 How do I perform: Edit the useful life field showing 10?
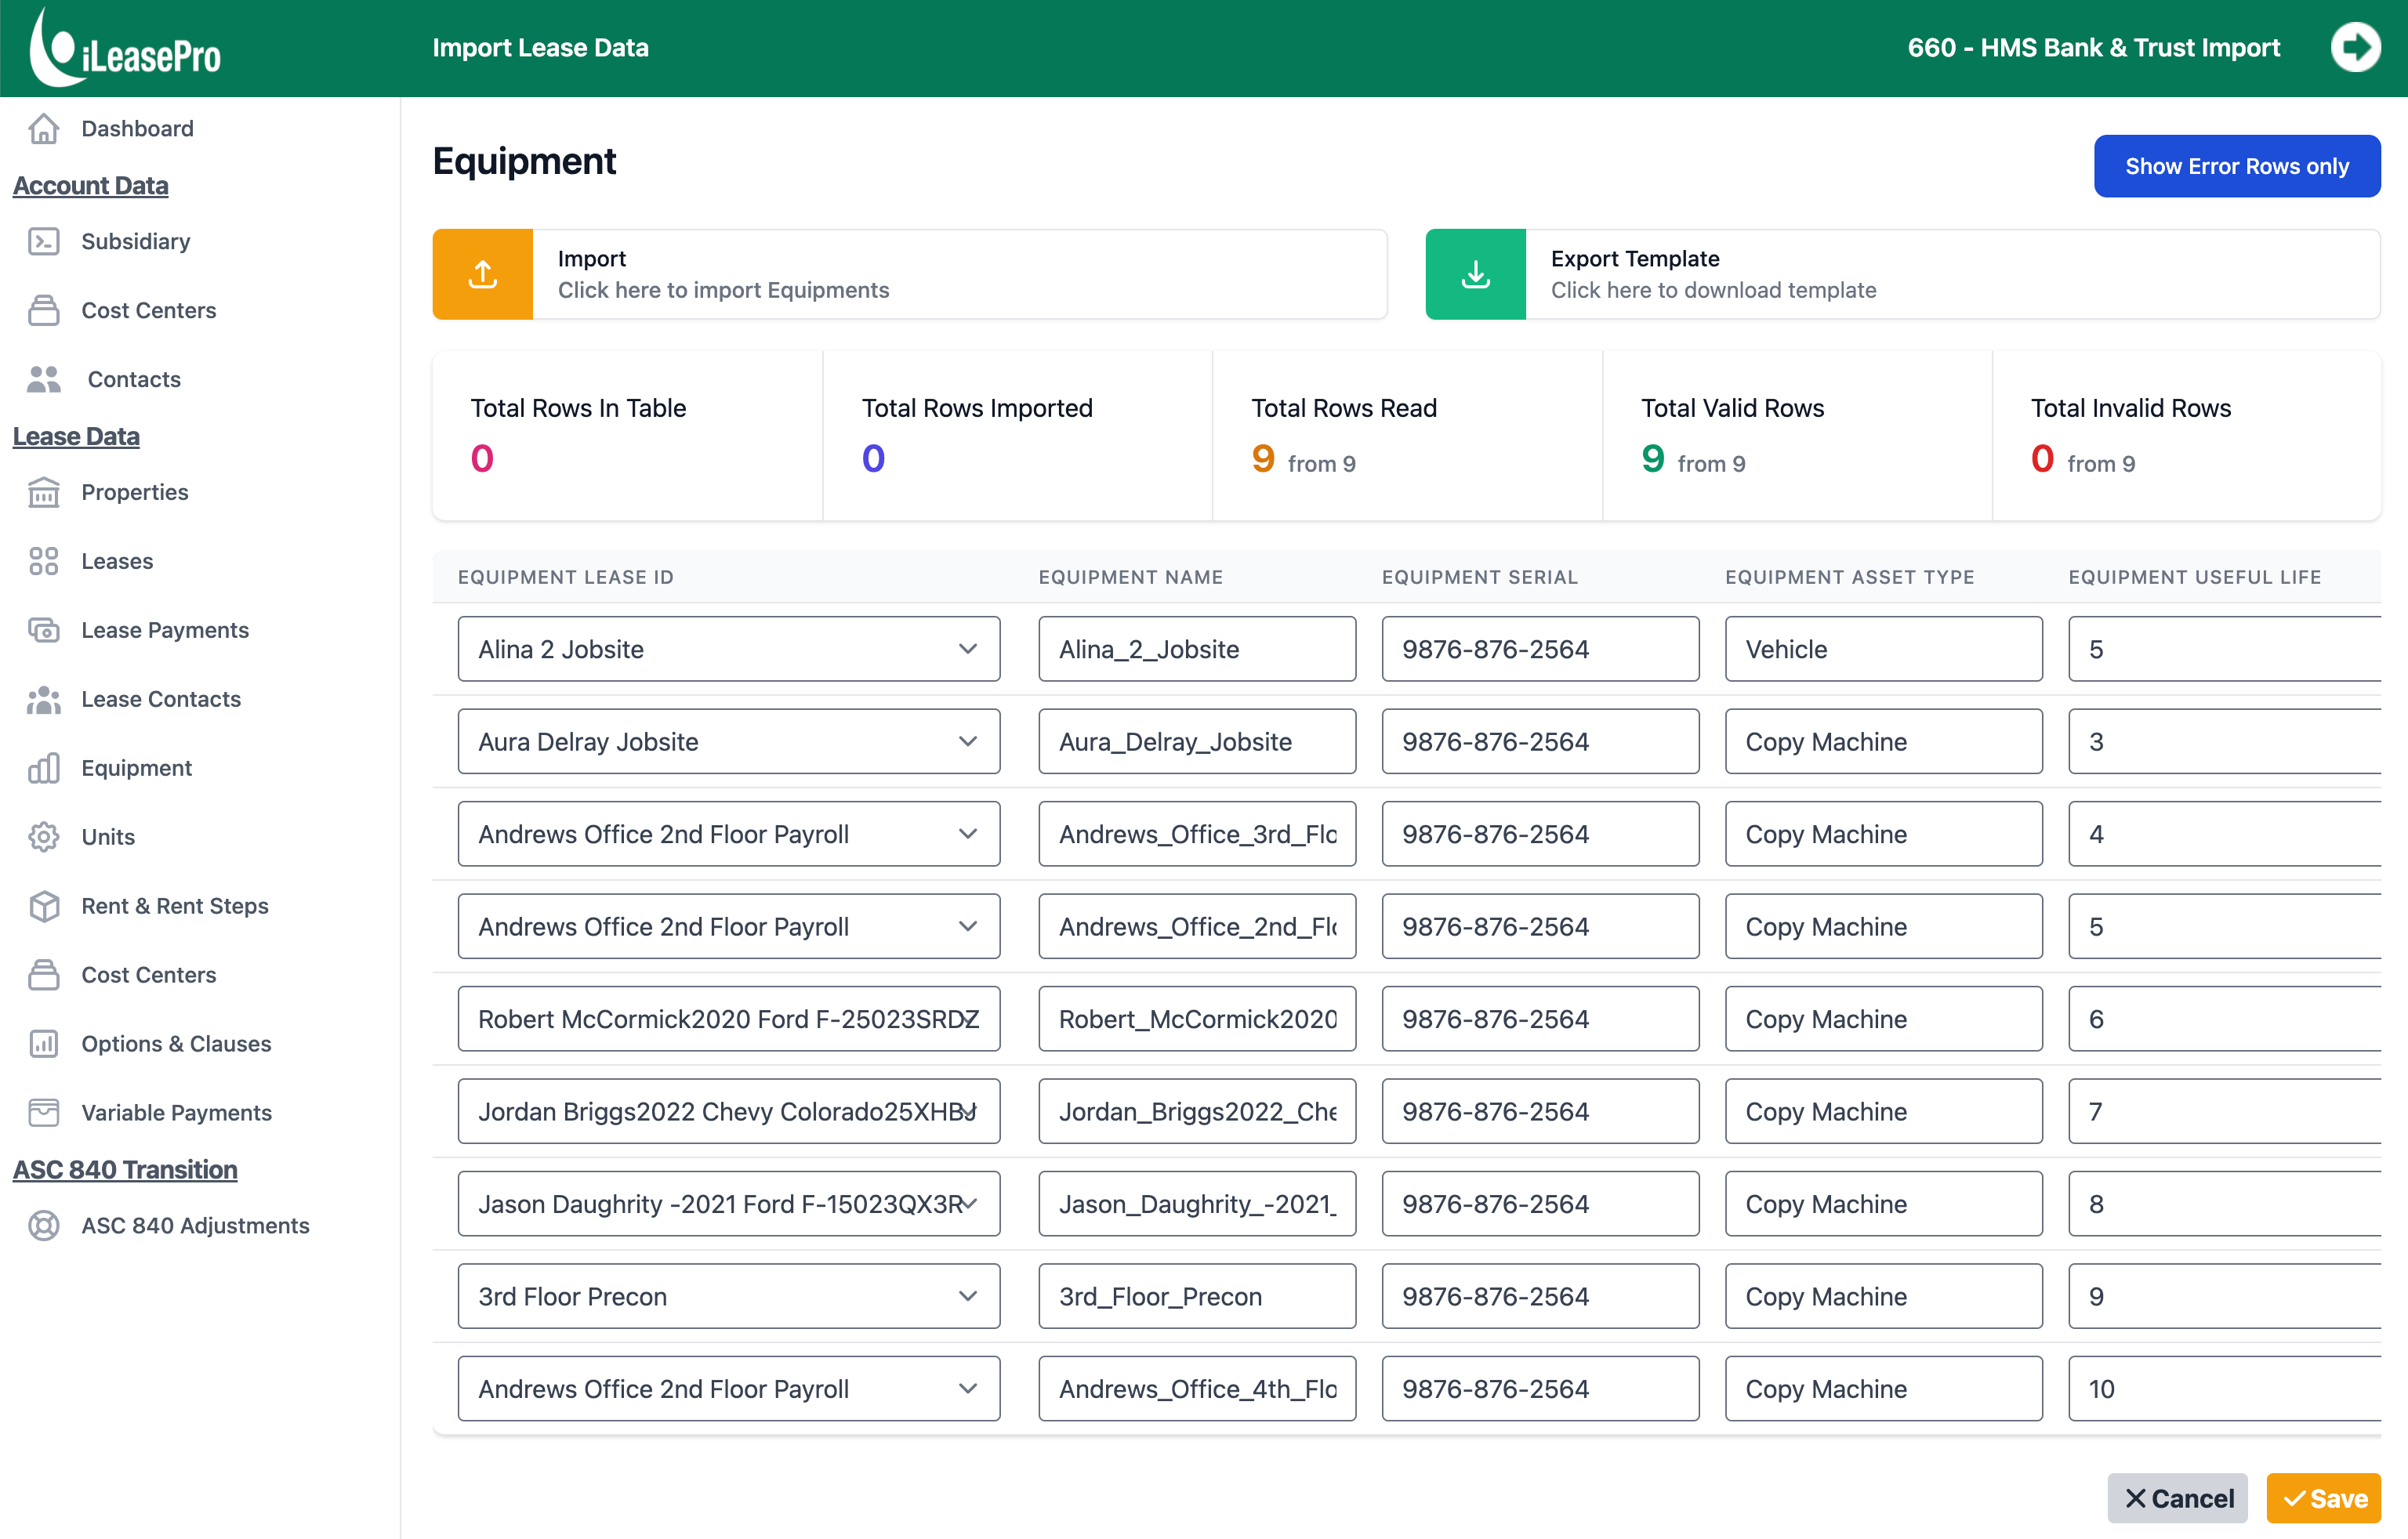coord(2225,1389)
